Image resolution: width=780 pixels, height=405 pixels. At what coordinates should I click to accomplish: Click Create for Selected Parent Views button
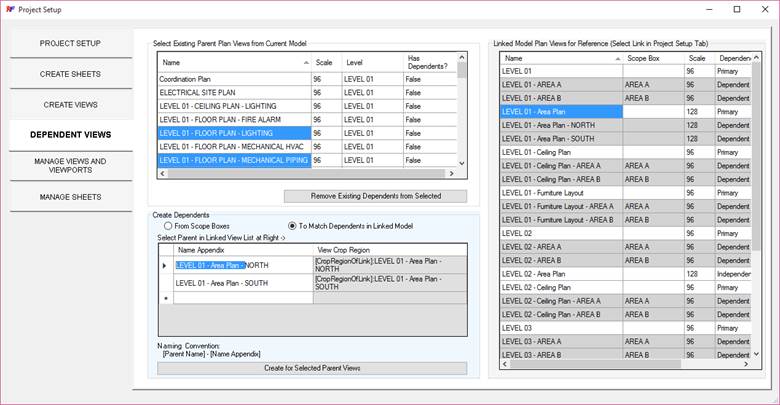click(x=312, y=368)
